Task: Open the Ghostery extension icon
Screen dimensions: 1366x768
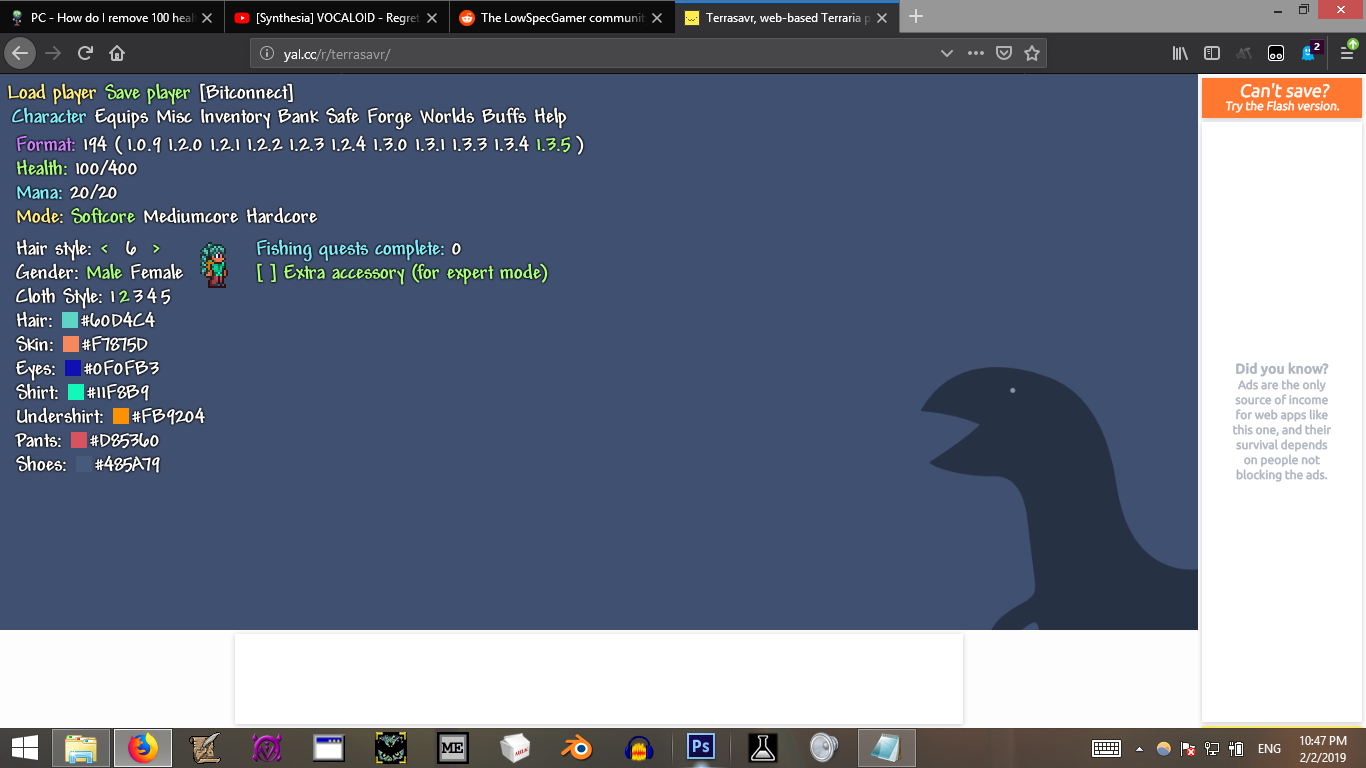Action: point(1311,51)
